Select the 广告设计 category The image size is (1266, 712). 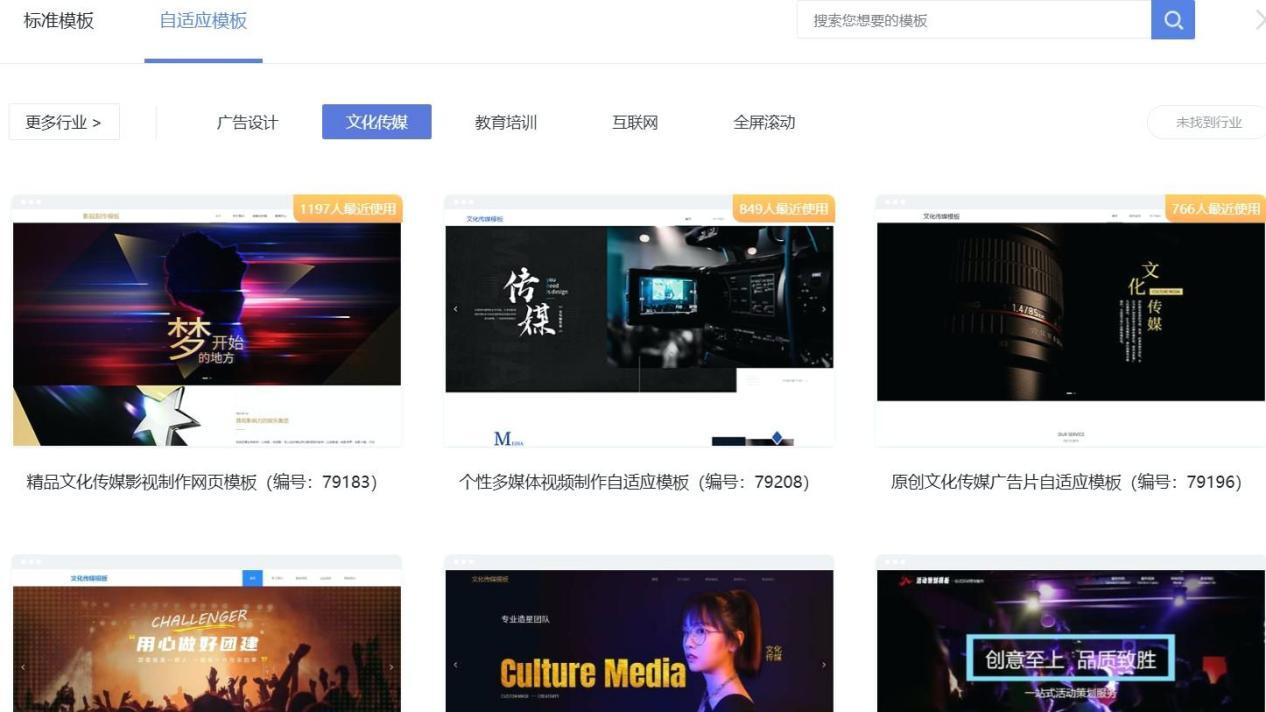click(x=246, y=122)
